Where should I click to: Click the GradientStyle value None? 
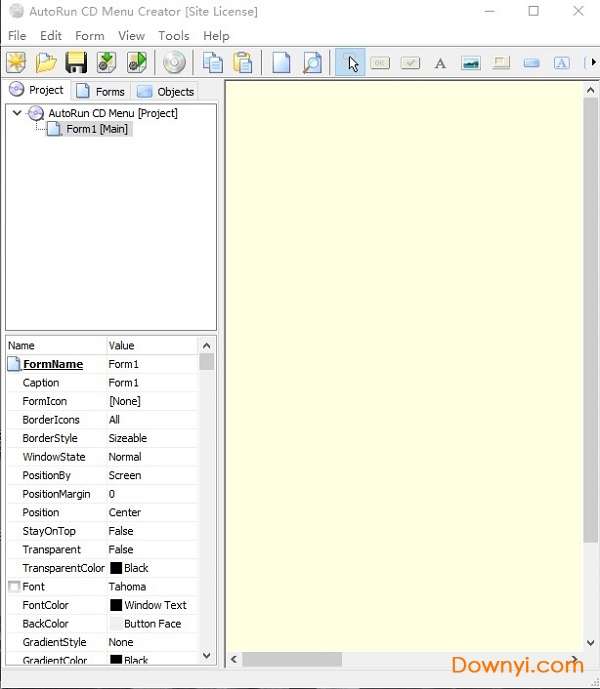coord(121,642)
